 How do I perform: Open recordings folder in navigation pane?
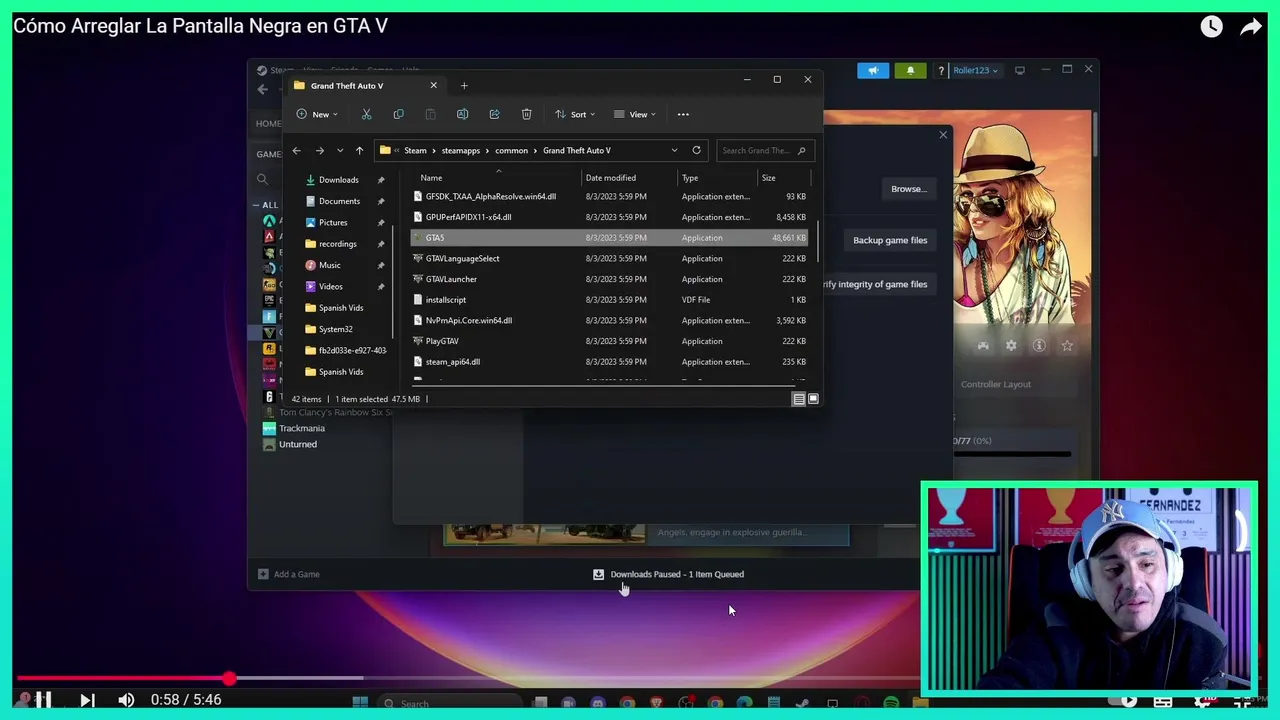pyautogui.click(x=337, y=244)
